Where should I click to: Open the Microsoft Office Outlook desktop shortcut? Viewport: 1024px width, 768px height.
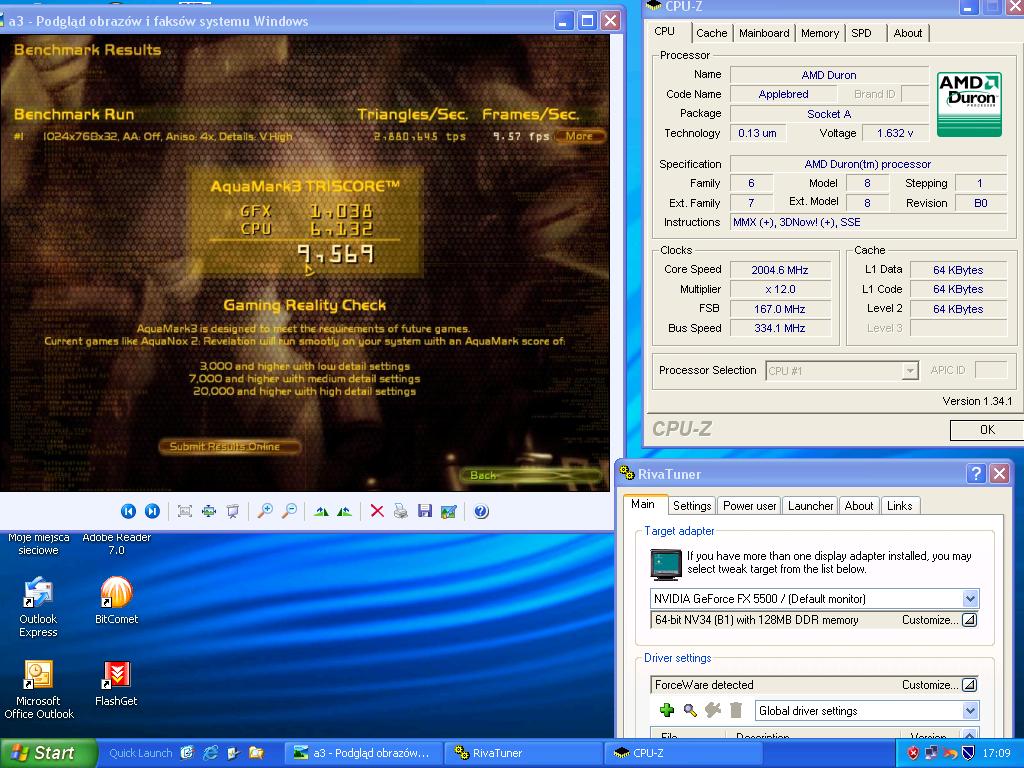pos(39,689)
